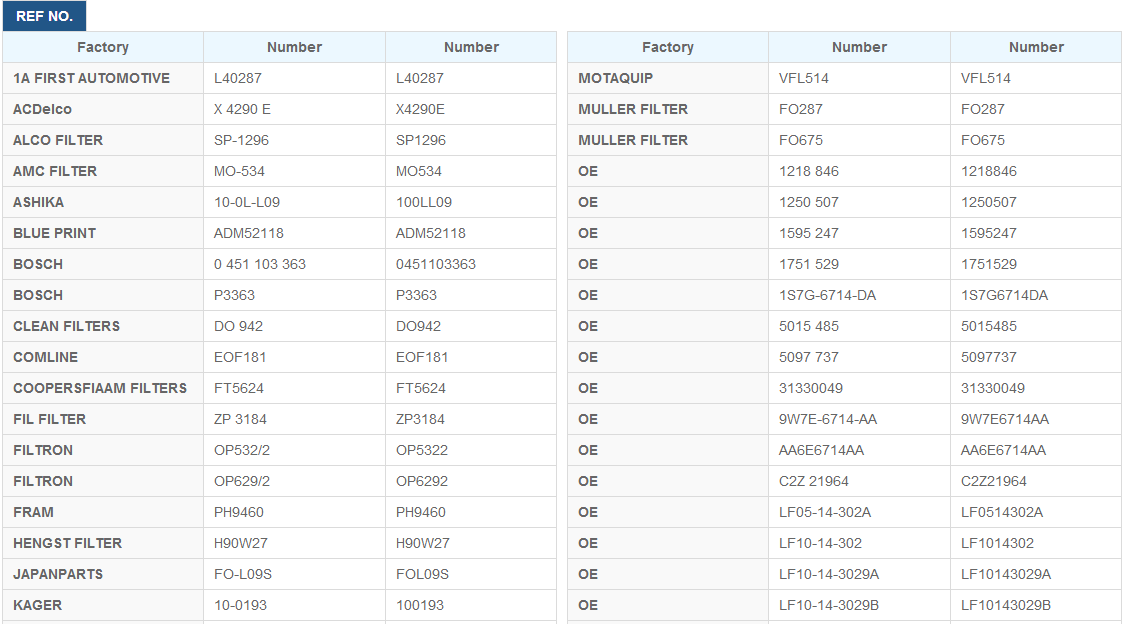Viewport: 1122px width, 624px height.
Task: Open the REF NO. tab
Action: point(44,16)
